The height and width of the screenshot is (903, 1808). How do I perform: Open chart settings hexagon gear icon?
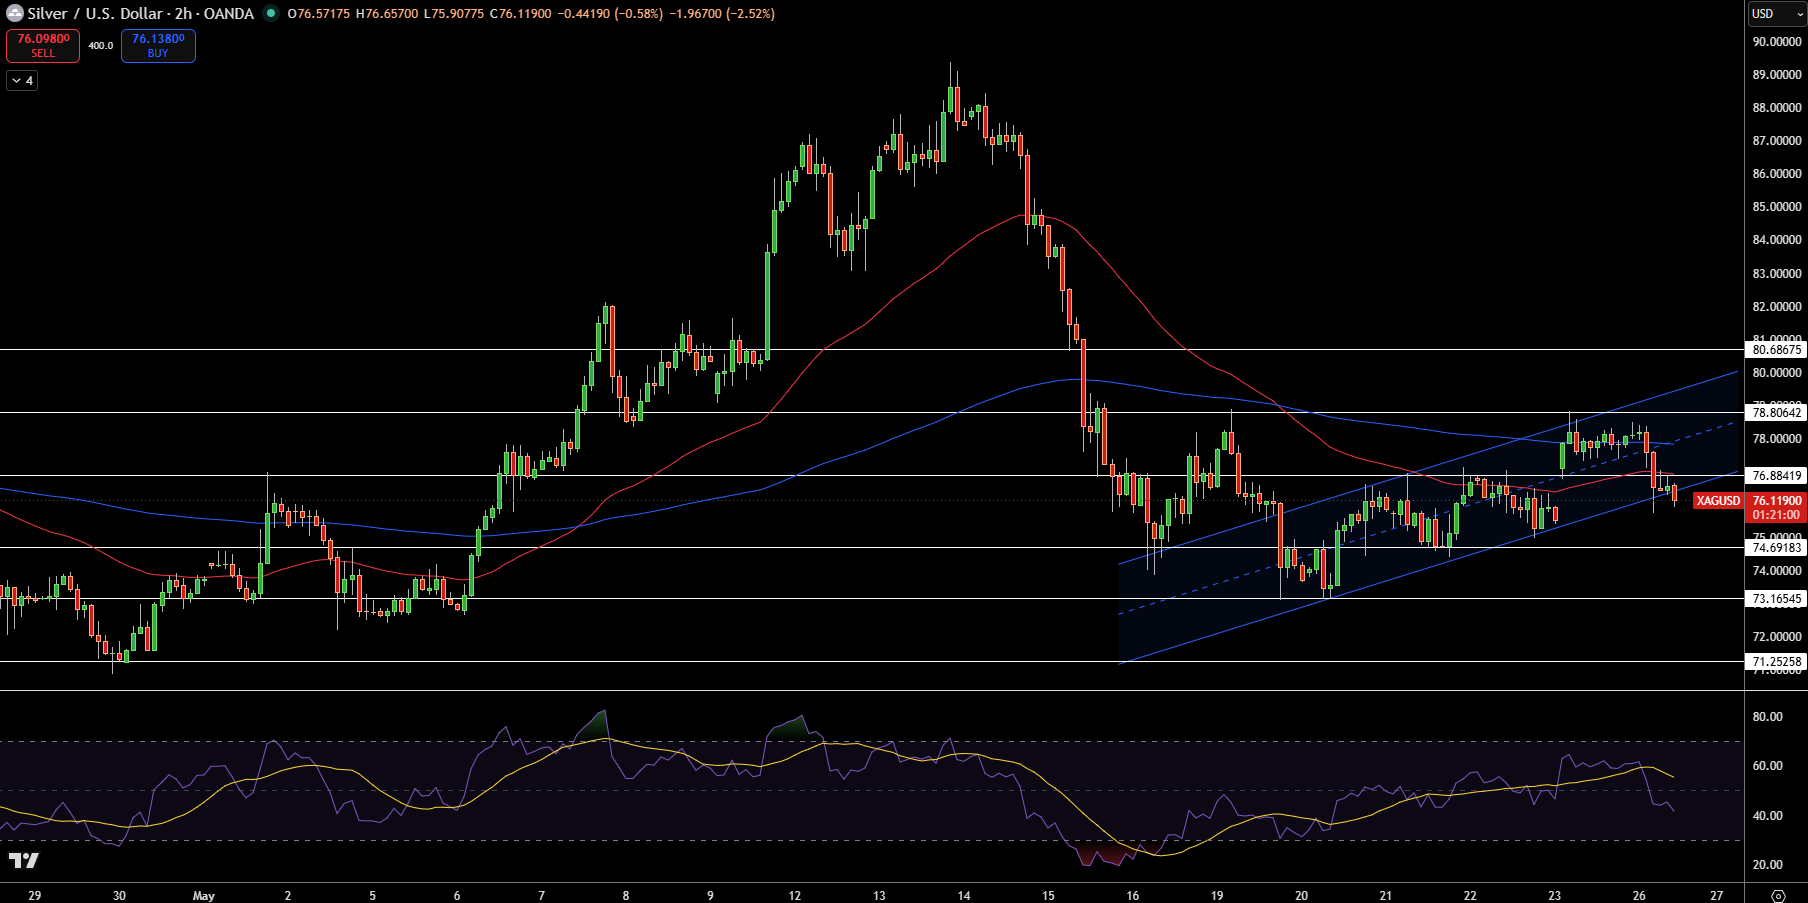tap(1778, 895)
